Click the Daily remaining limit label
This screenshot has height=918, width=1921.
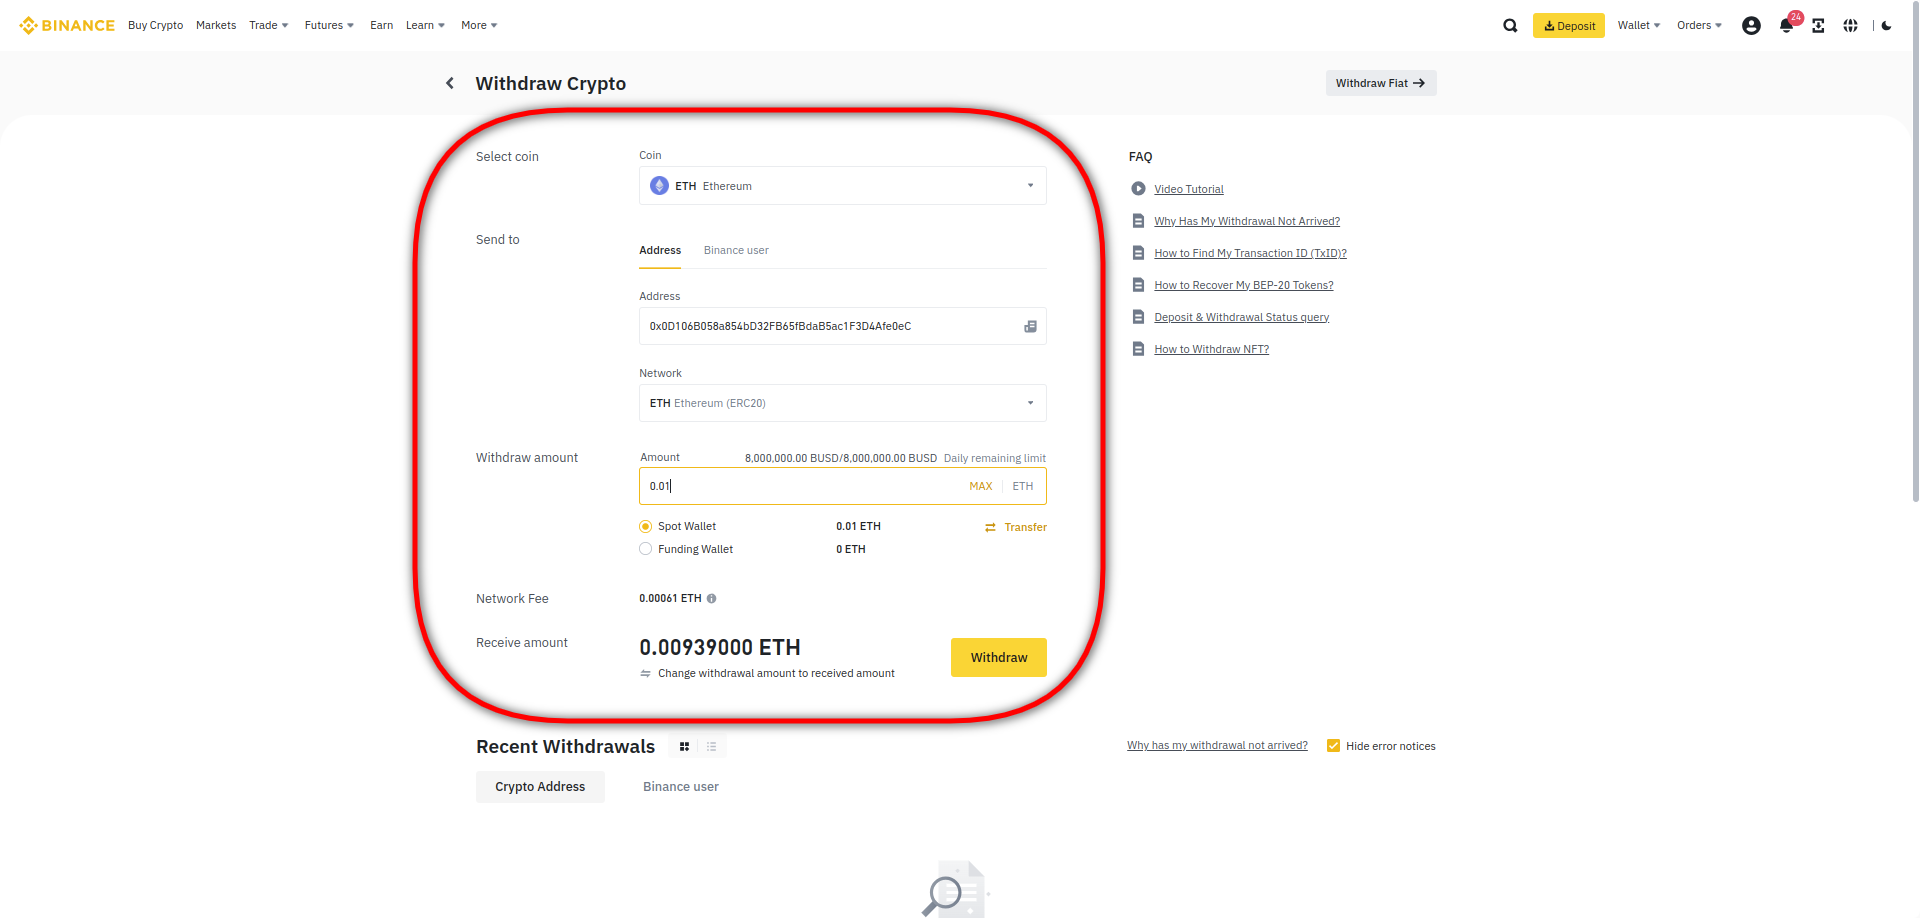pos(995,458)
